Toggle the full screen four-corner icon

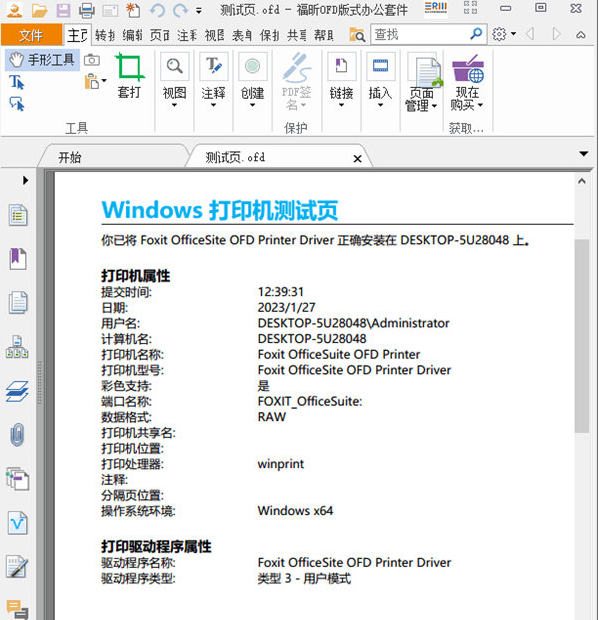(470, 8)
